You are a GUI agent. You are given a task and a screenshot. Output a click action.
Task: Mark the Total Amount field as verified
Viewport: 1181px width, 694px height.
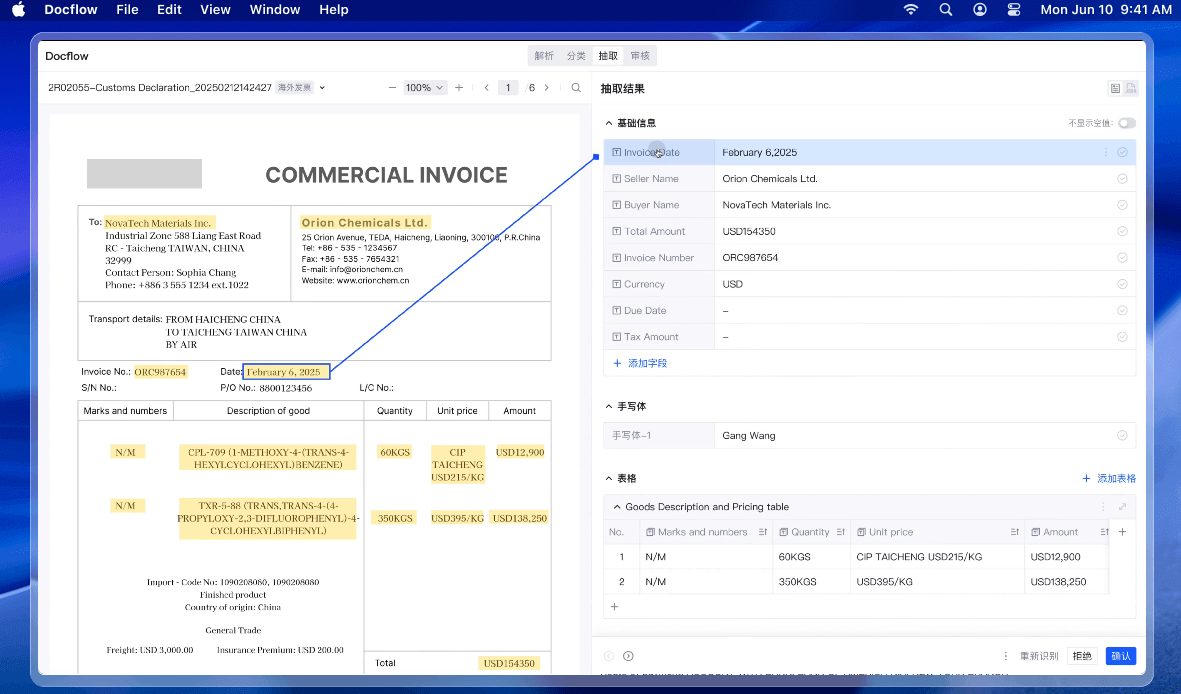point(1122,231)
